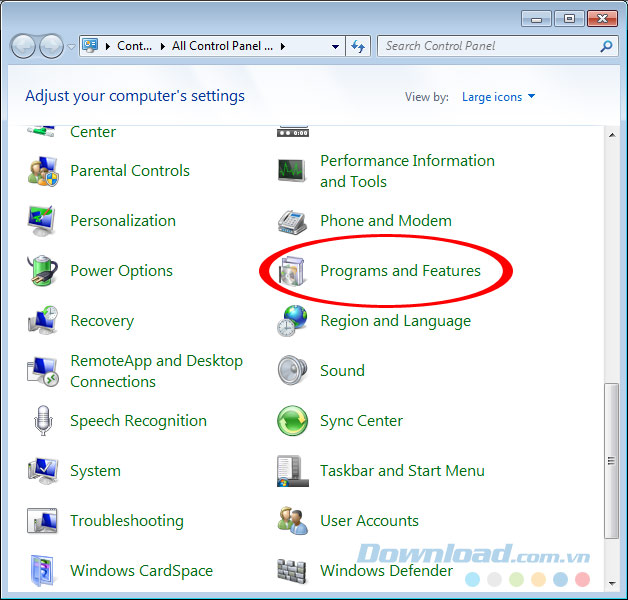Select the Cont... breadcrumb segment

pos(135,46)
